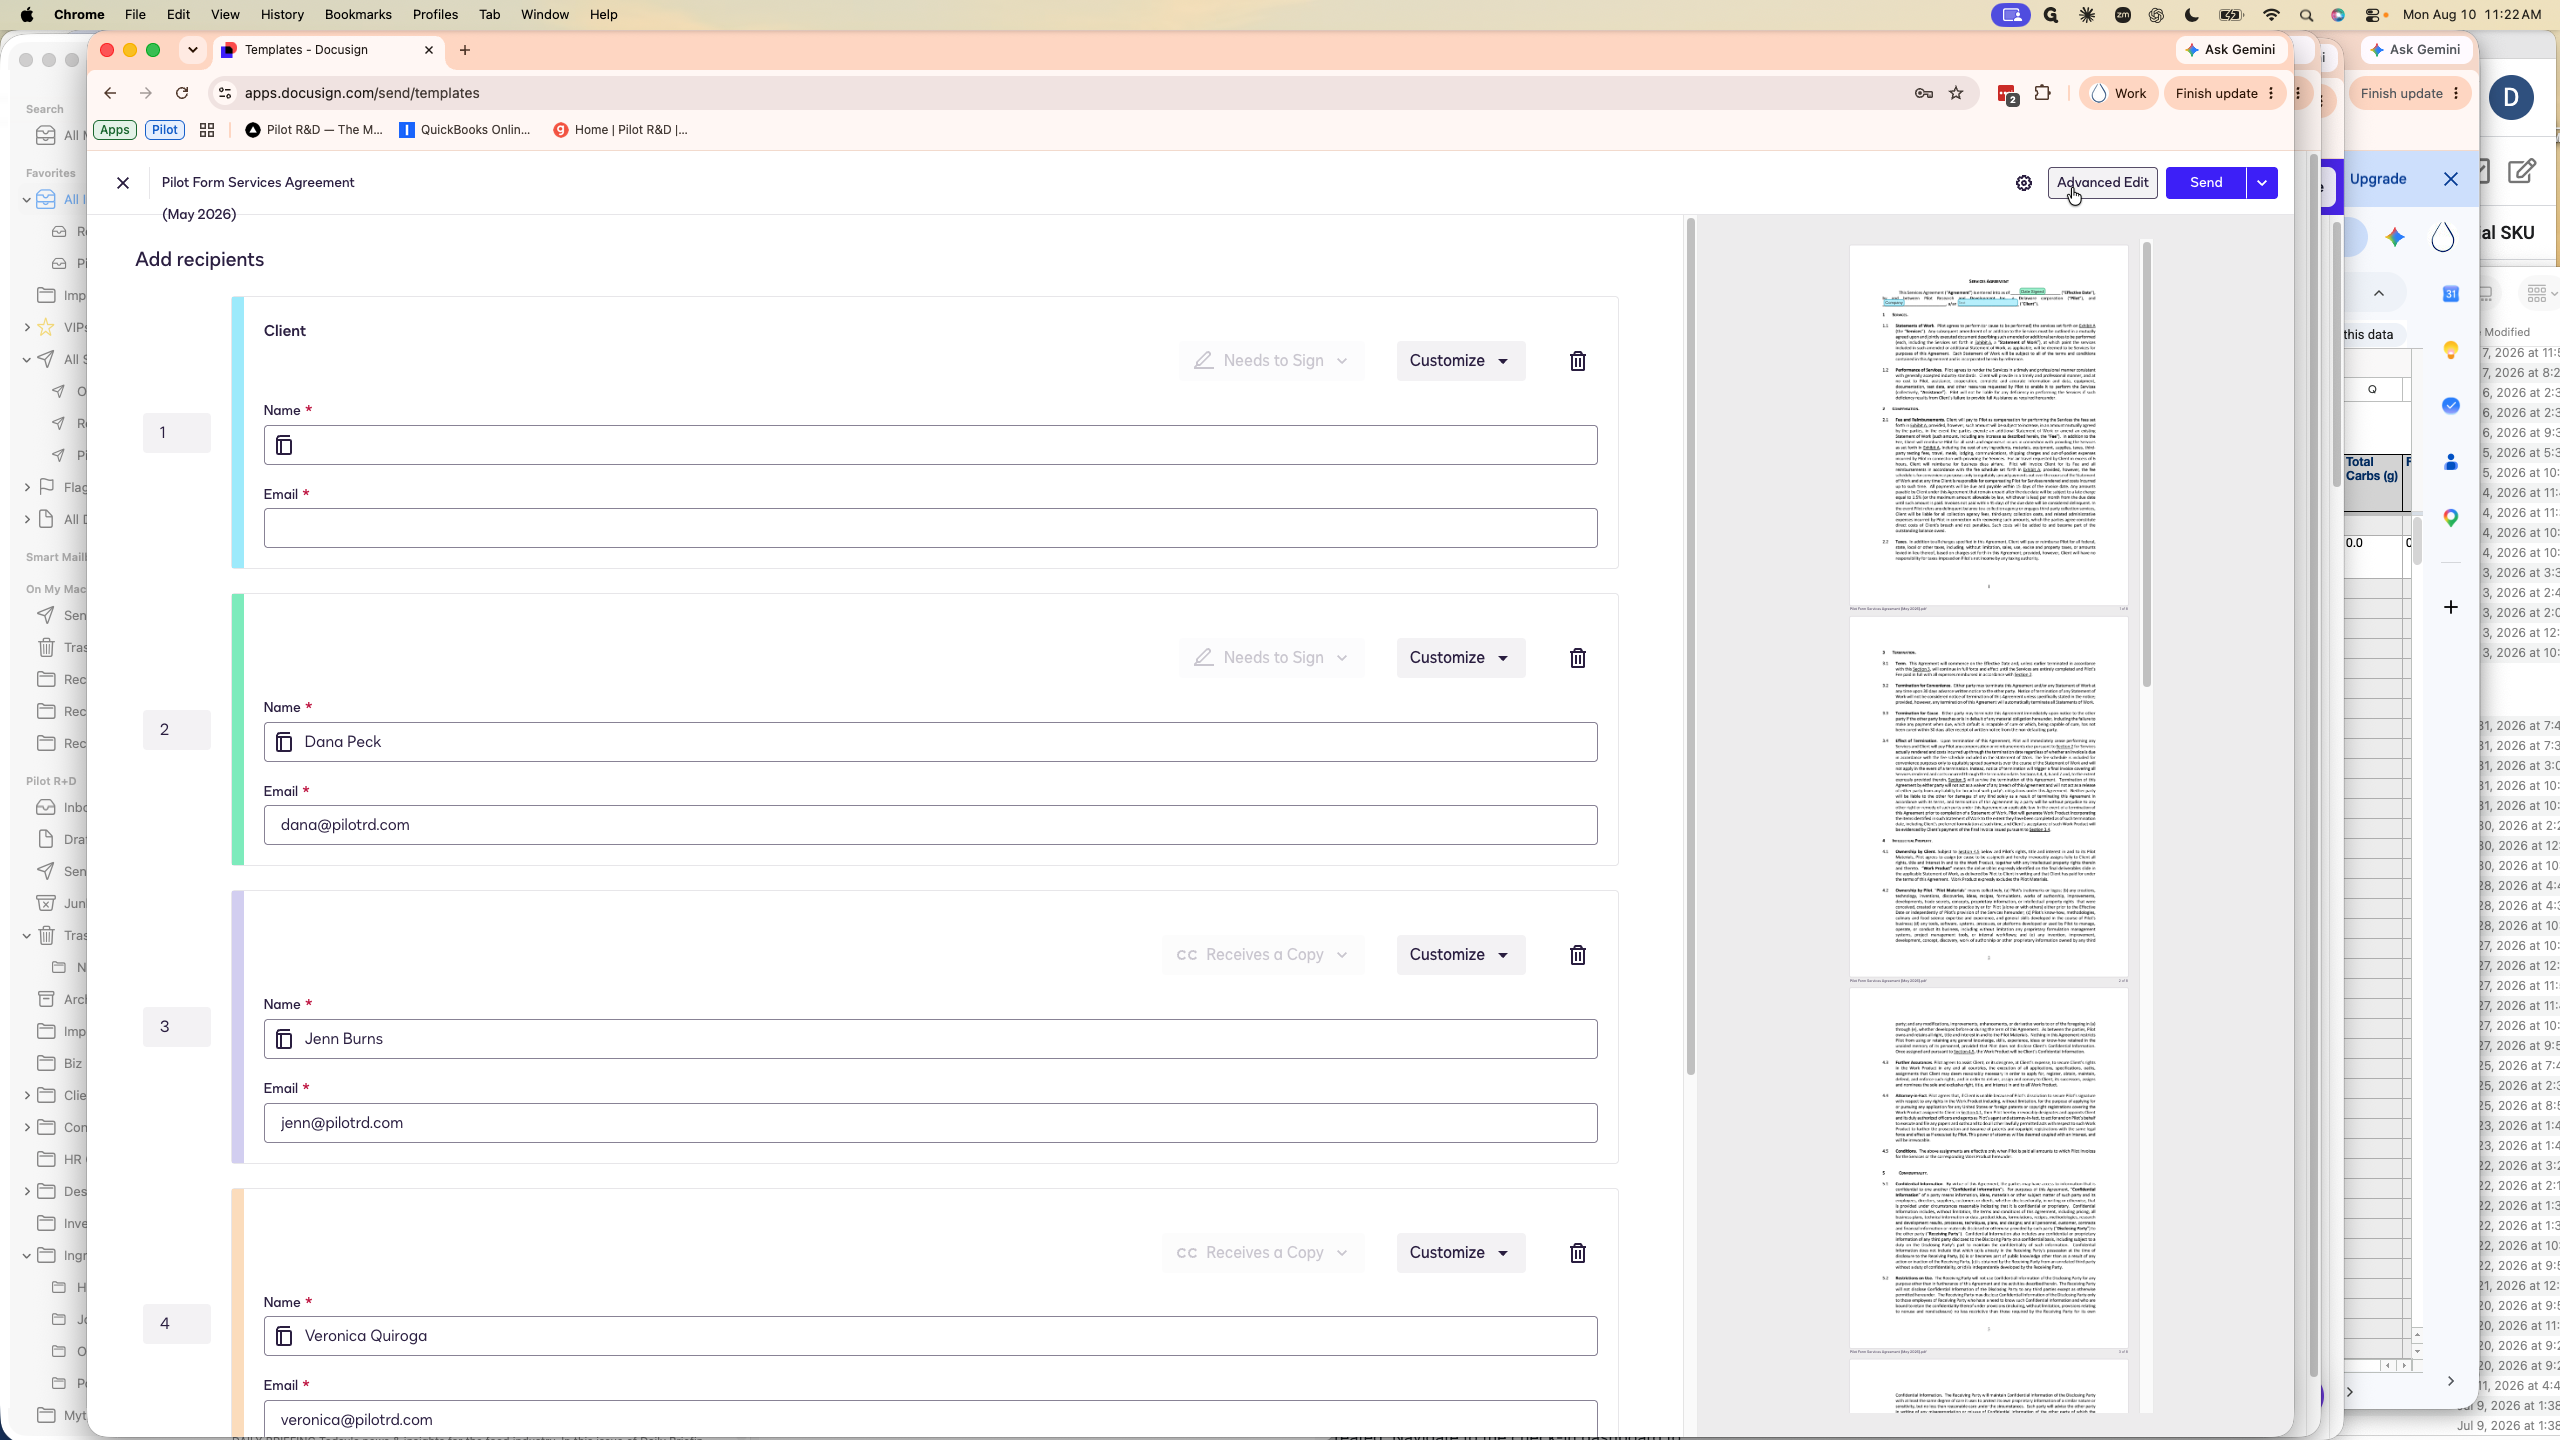This screenshot has width=2560, height=1440.
Task: Bookmark this page with the star icon
Action: pyautogui.click(x=1956, y=93)
